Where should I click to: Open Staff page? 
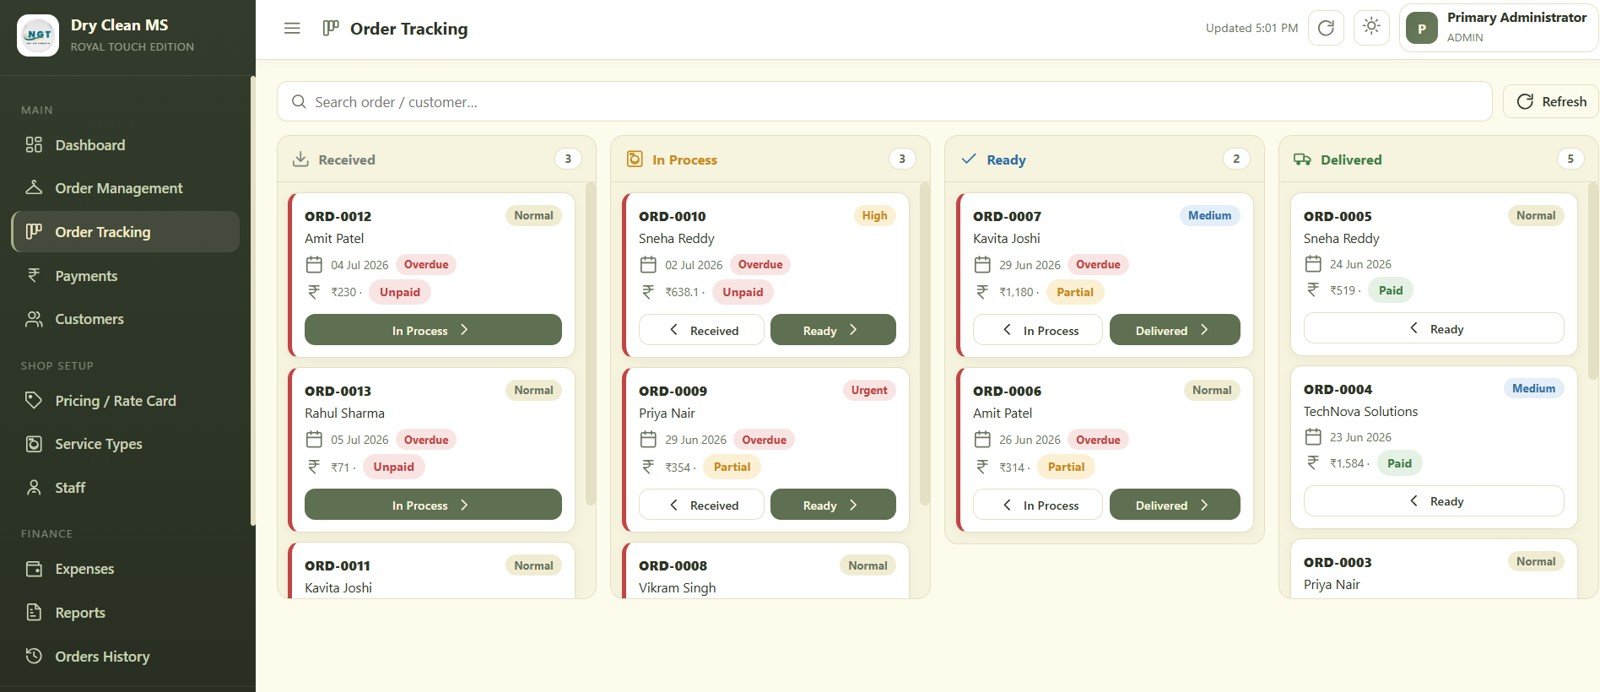pos(125,488)
